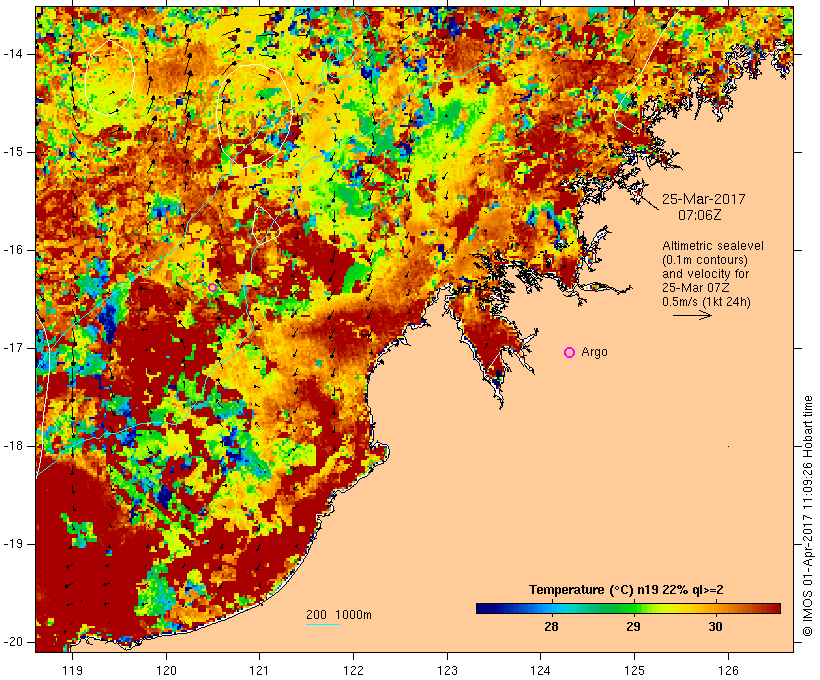Click the '126' longitude axis label

728,670
